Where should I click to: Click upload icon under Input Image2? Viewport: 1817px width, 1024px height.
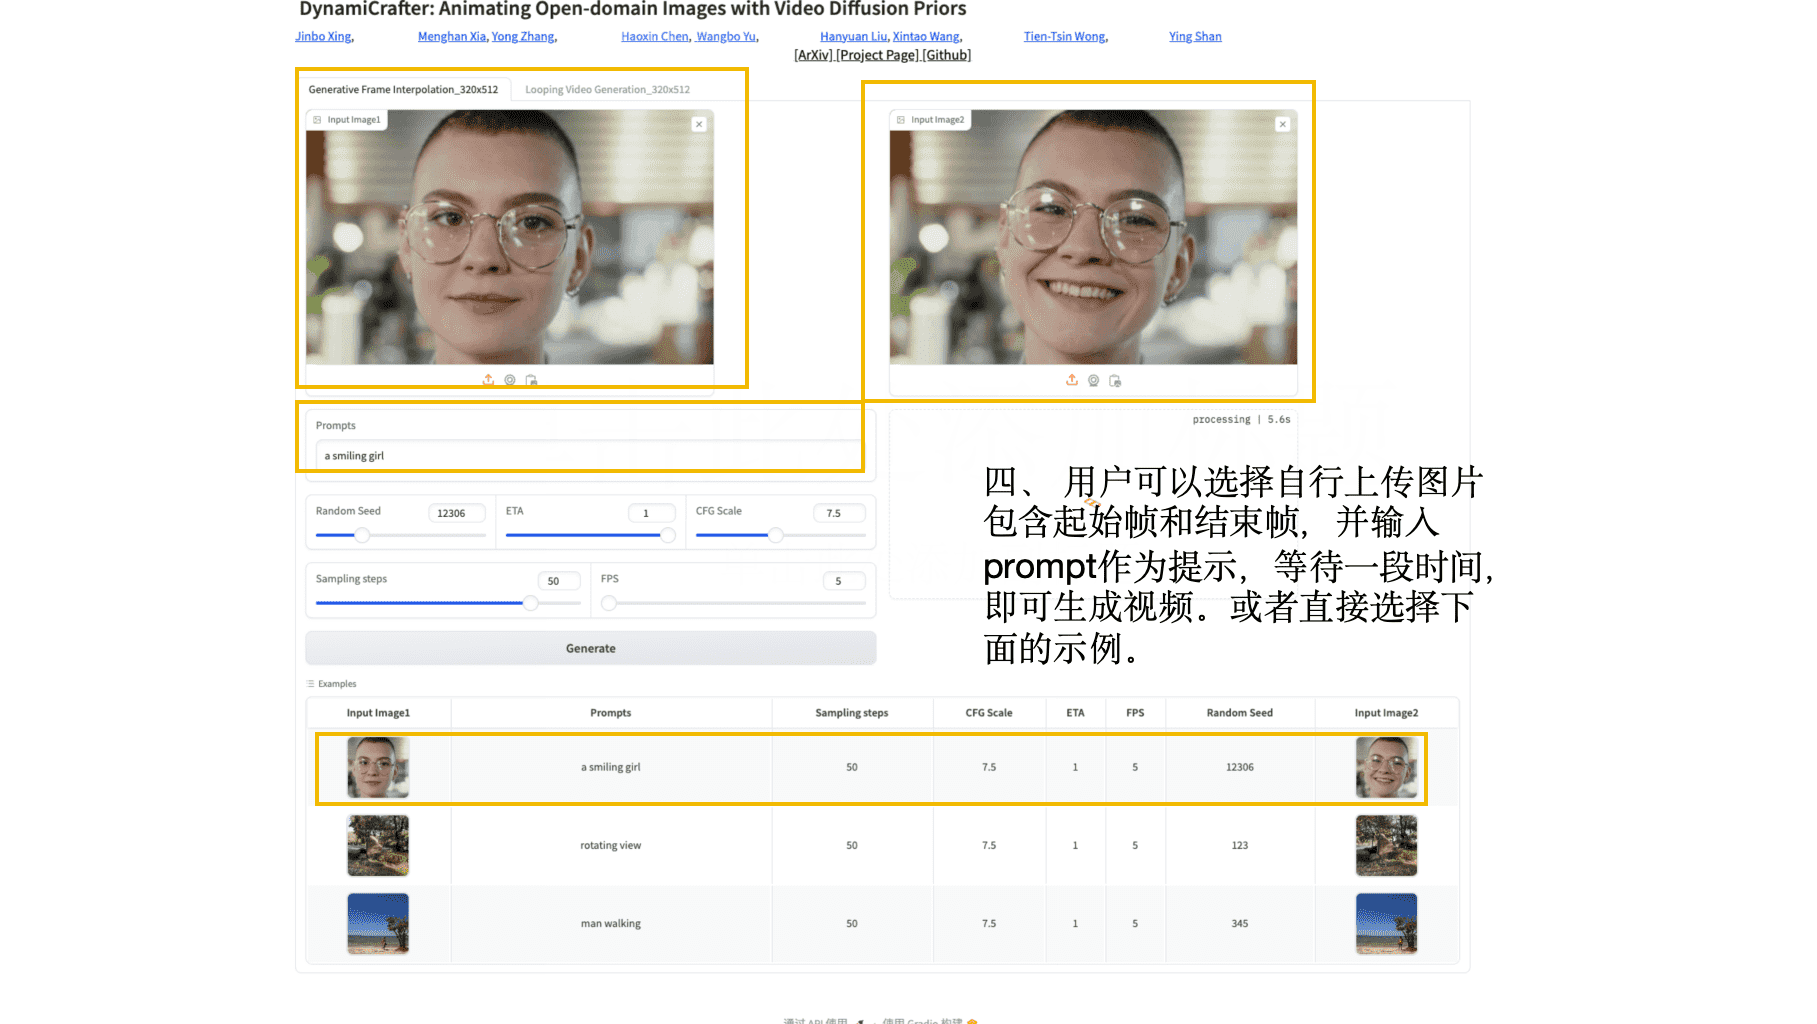(x=1072, y=380)
